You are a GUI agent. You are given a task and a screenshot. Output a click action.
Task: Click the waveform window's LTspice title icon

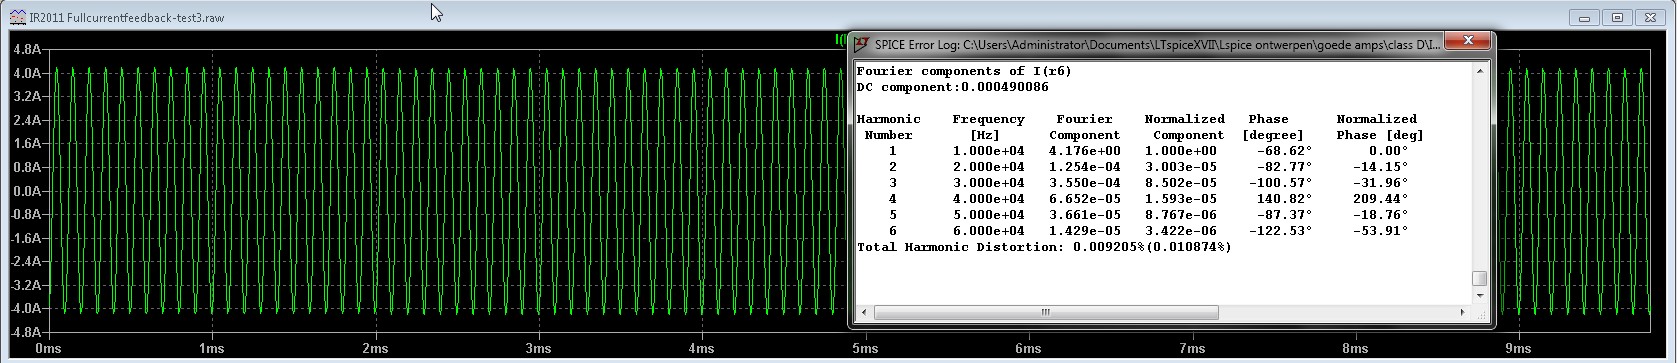pyautogui.click(x=18, y=17)
